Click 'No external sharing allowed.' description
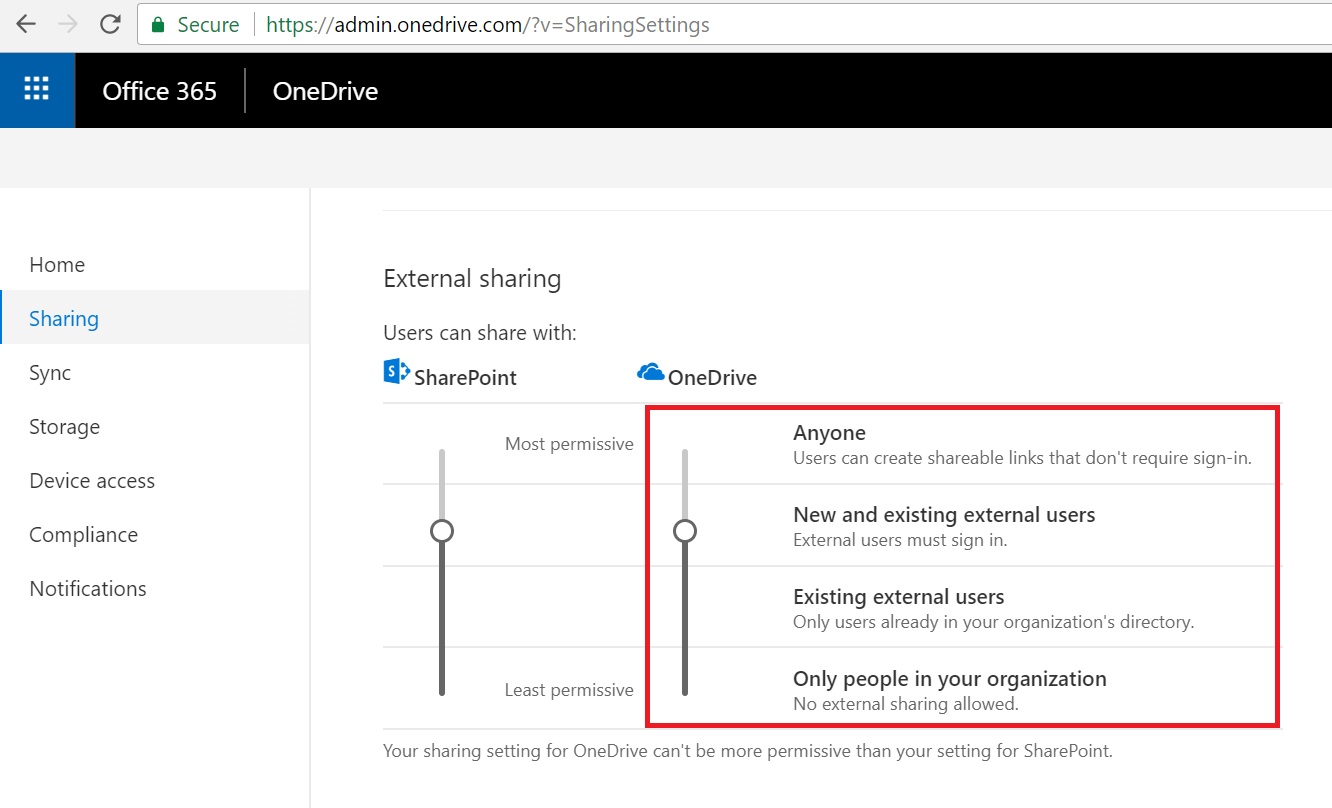Screen dimensions: 1332x808 (905, 704)
